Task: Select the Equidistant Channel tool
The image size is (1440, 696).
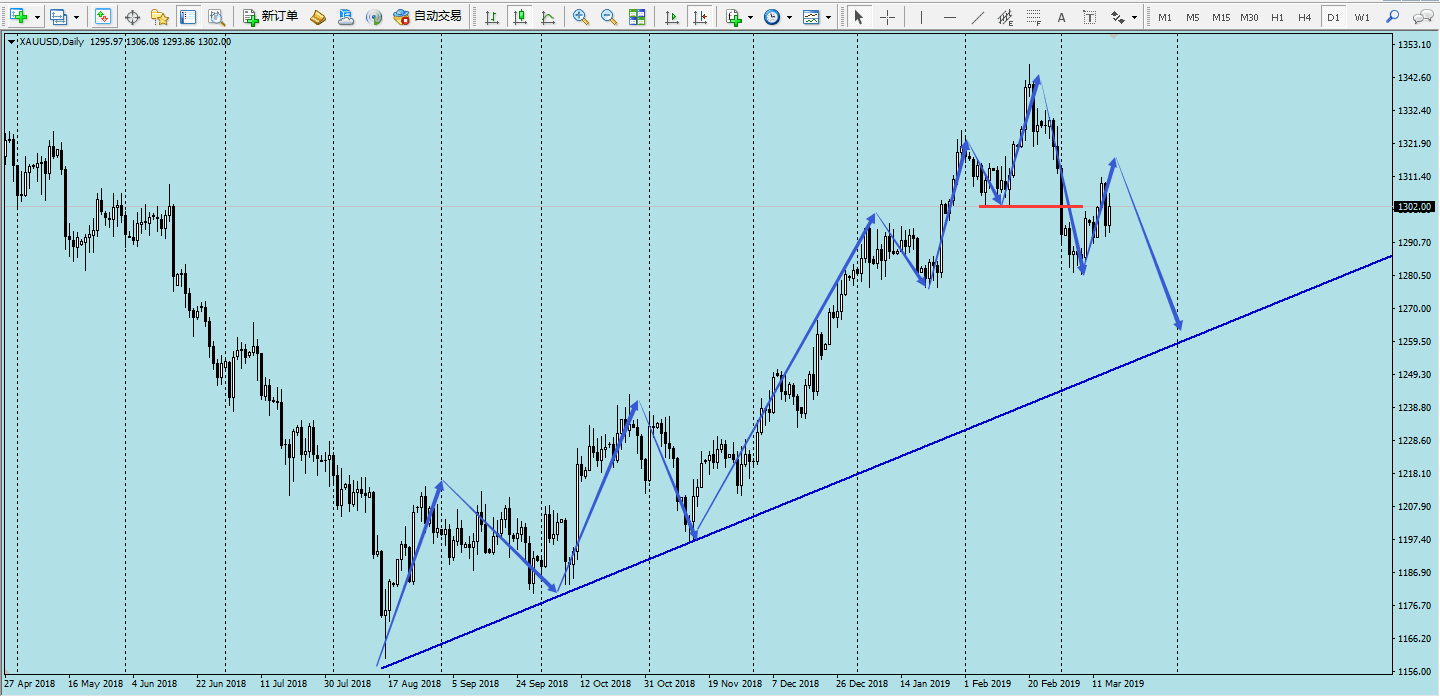Action: [1006, 17]
